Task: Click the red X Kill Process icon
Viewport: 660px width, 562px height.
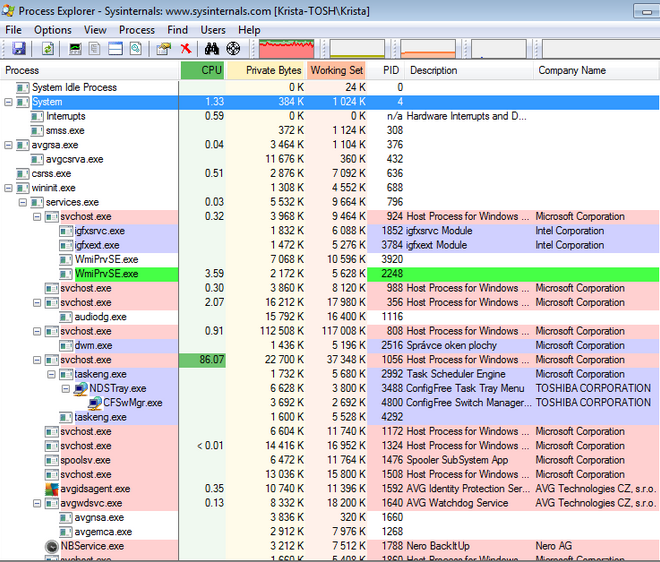Action: pos(185,49)
